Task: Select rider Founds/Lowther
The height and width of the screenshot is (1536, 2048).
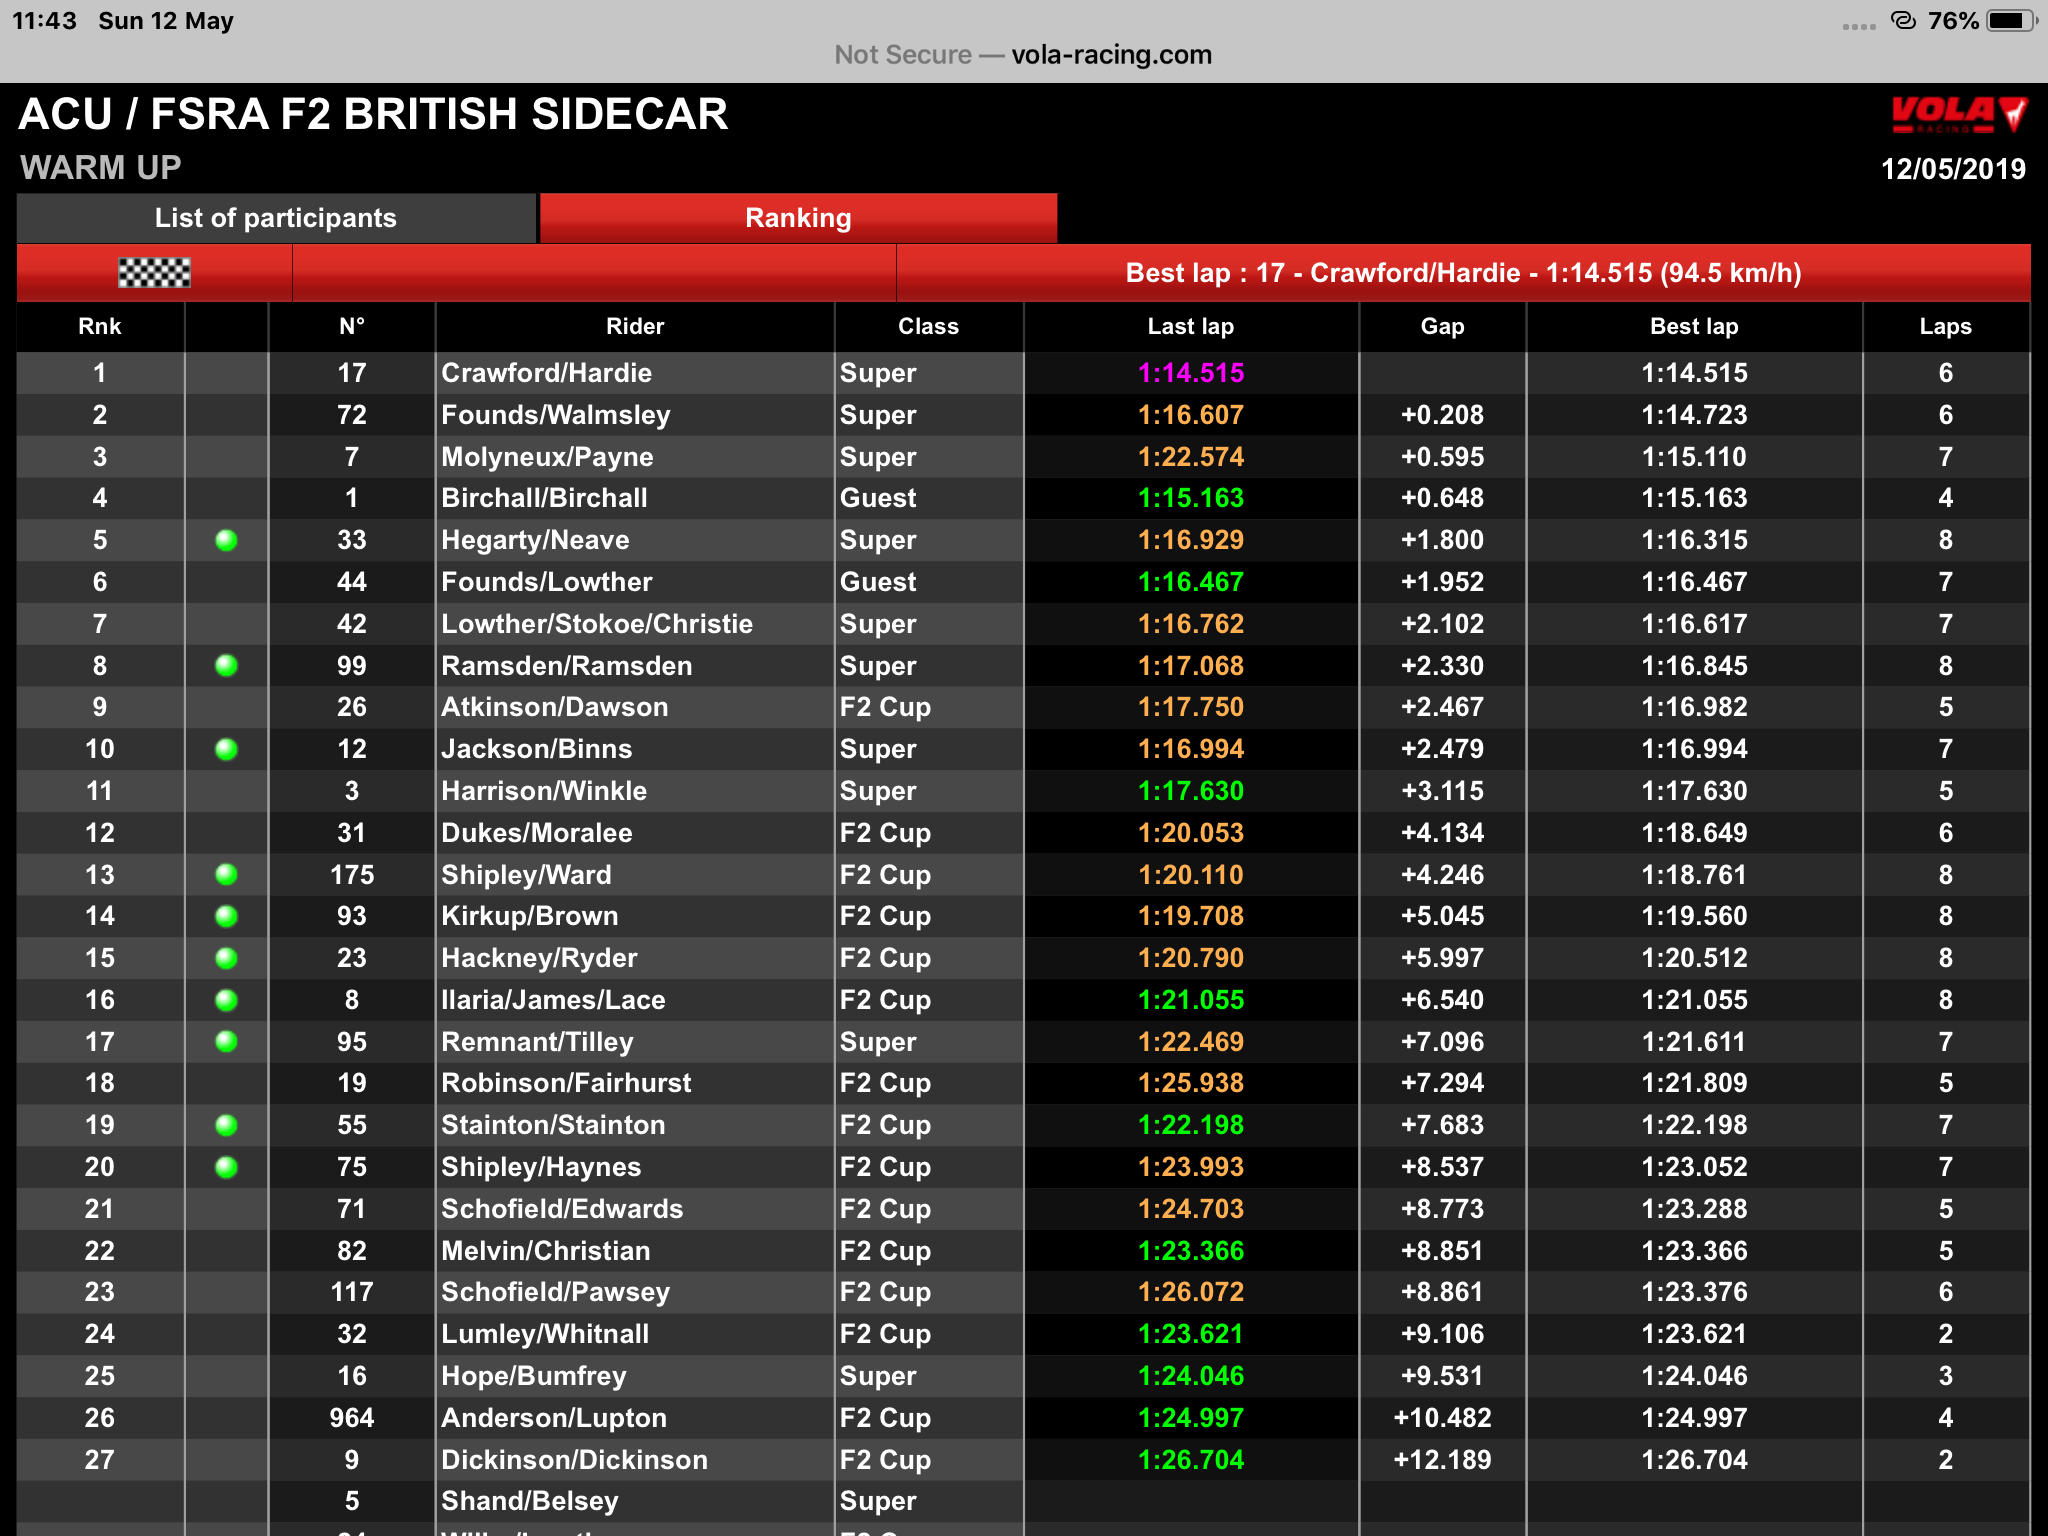Action: coord(546,582)
